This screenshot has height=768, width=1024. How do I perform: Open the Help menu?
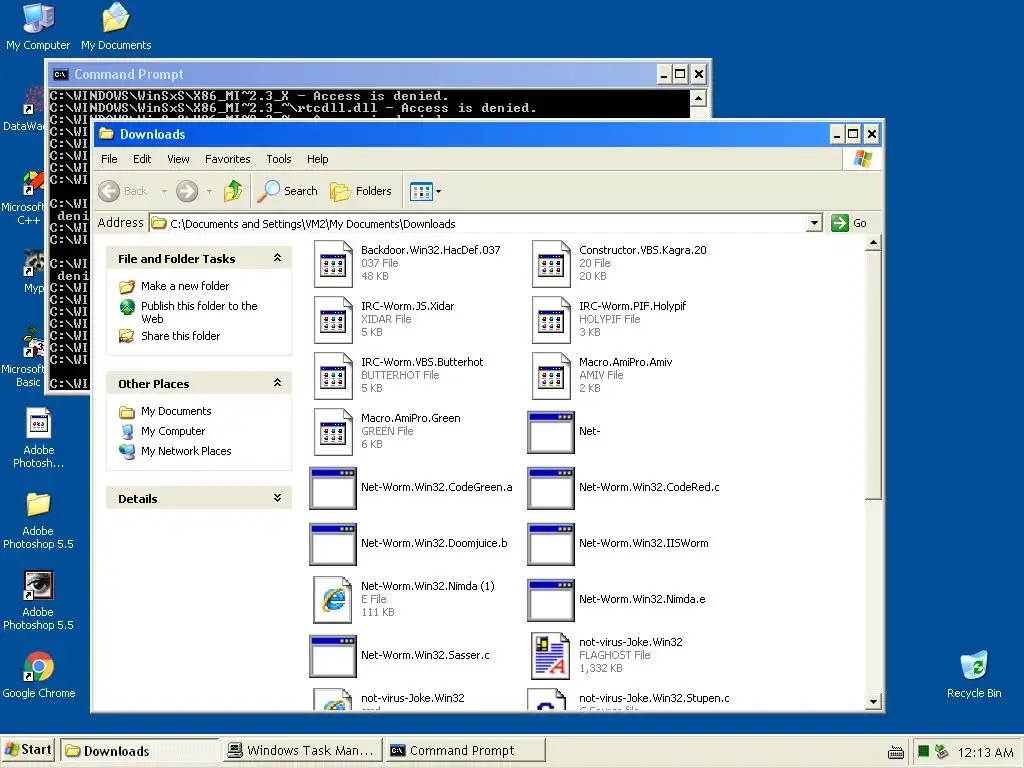(x=317, y=159)
